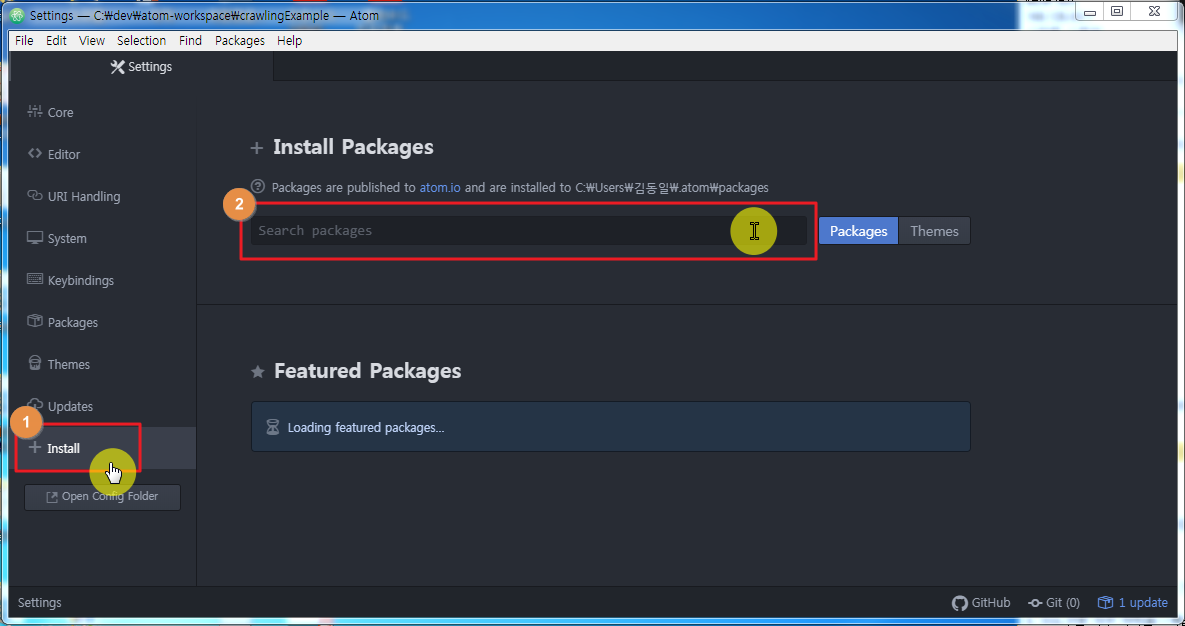
Task: Open the Selection menu
Action: (141, 41)
